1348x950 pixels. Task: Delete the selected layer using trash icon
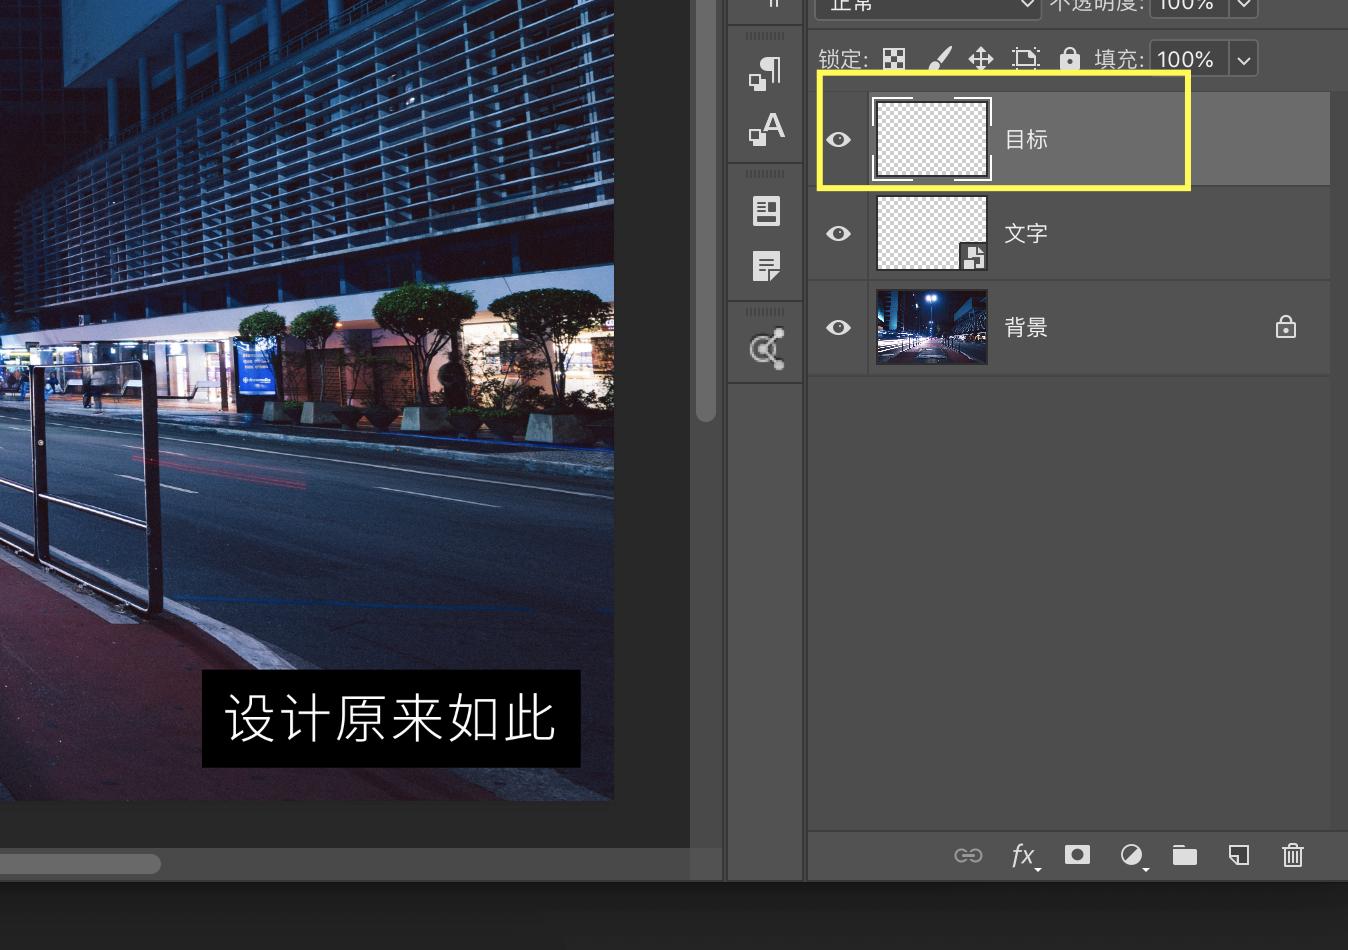pos(1292,855)
